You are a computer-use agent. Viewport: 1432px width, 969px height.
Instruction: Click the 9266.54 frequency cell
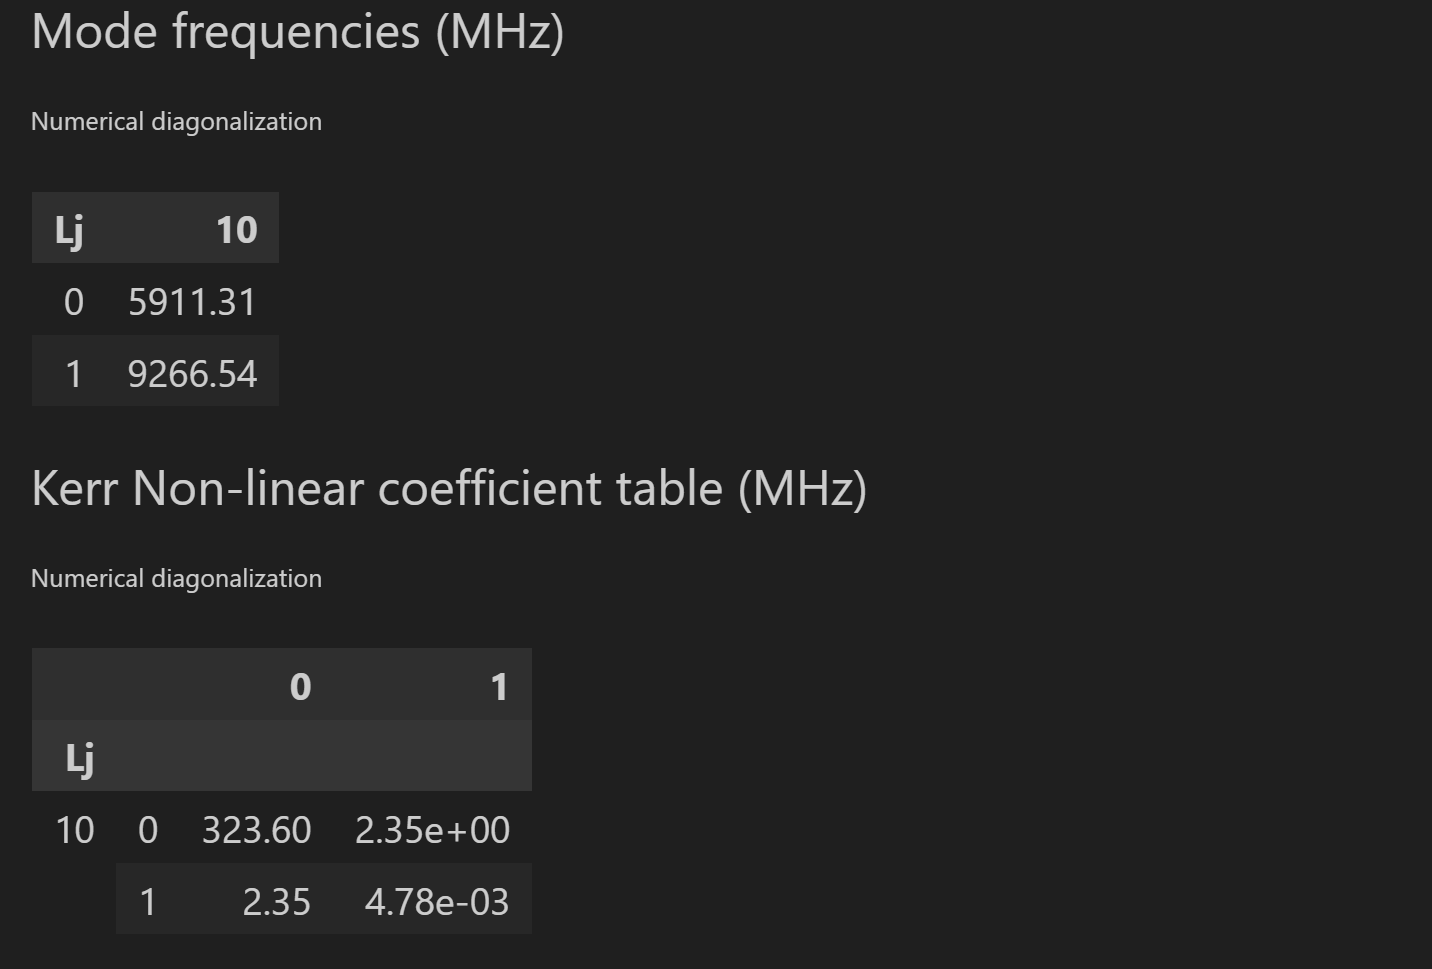point(192,374)
